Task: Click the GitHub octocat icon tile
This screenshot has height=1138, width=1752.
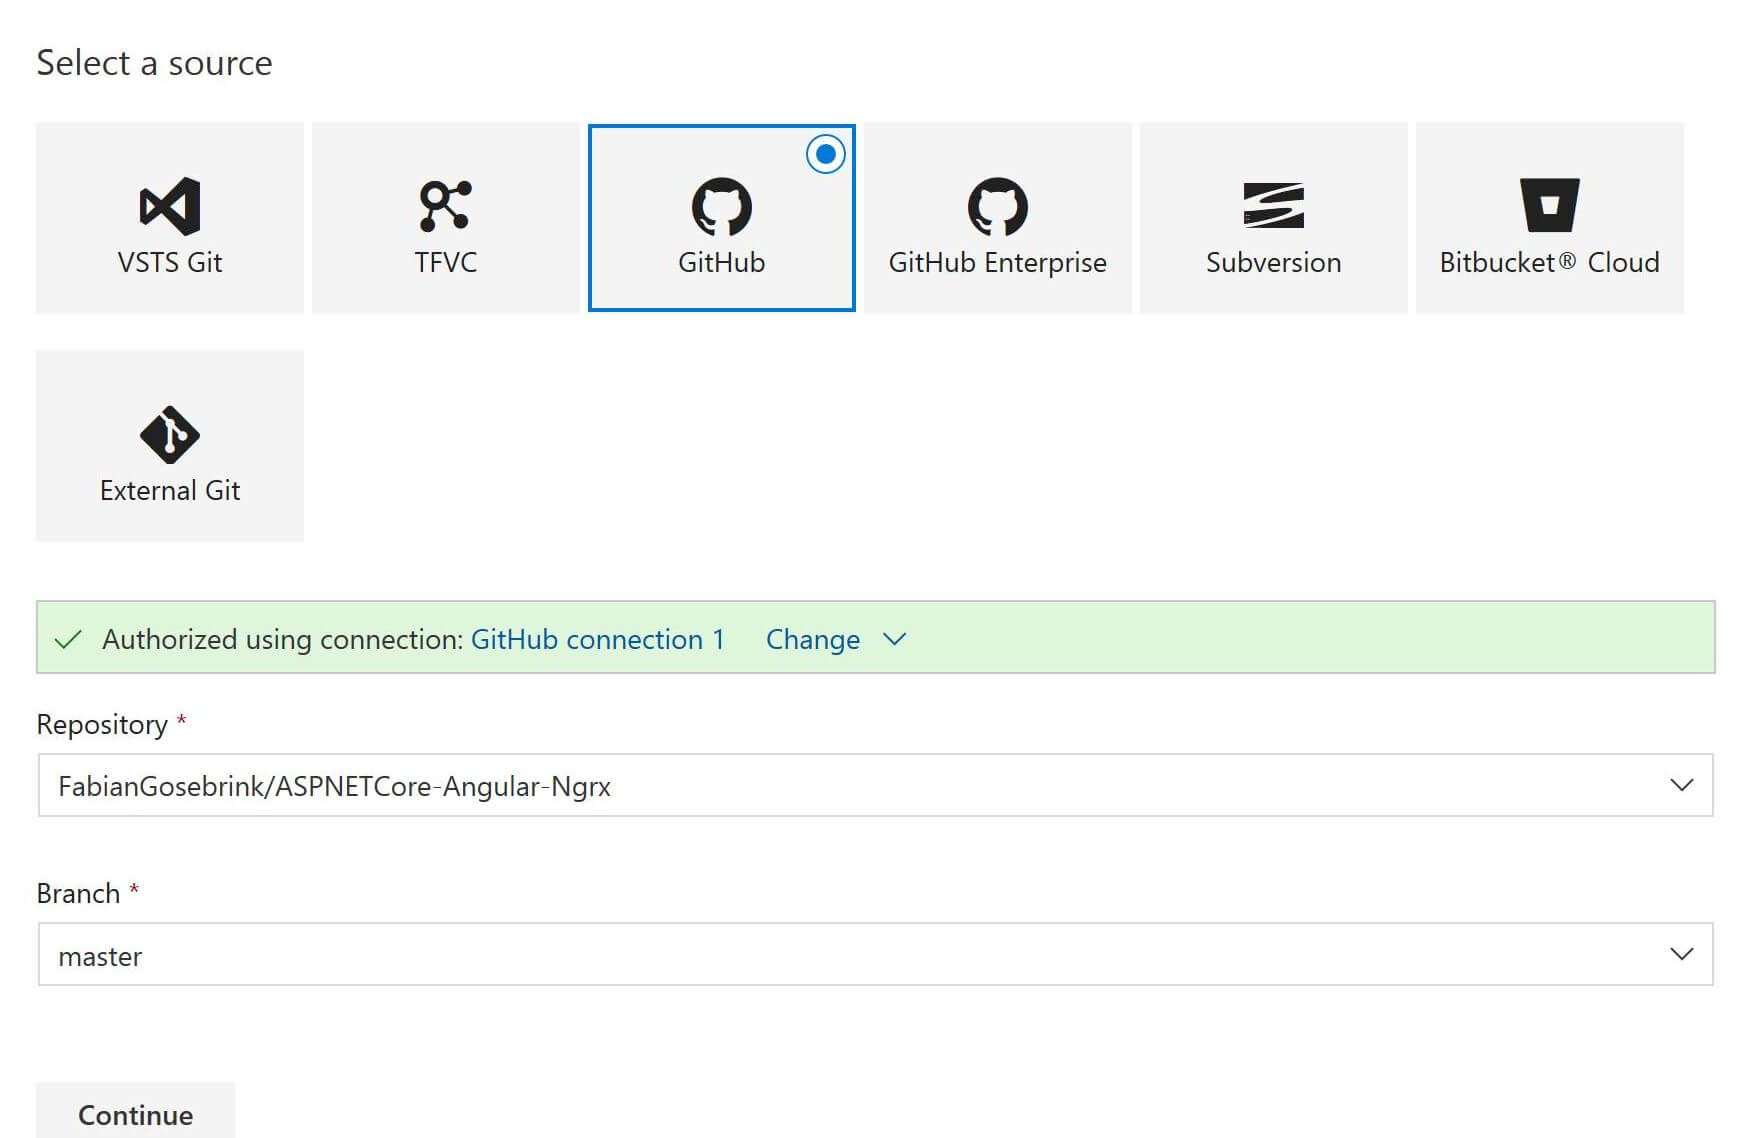Action: [722, 218]
